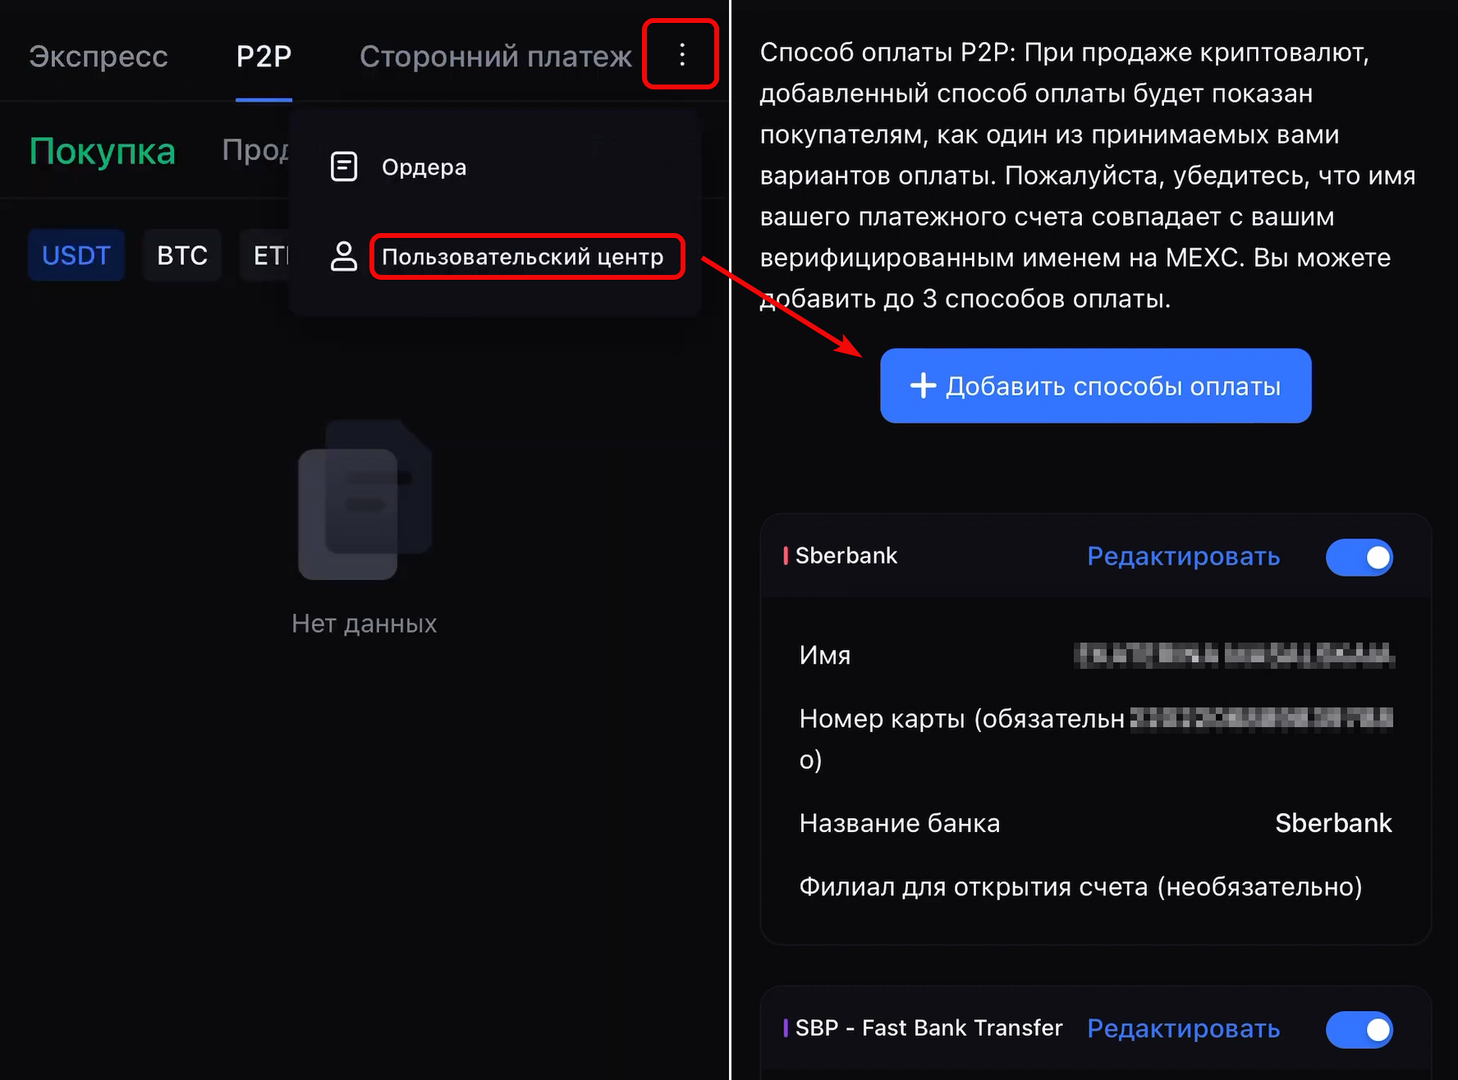This screenshot has height=1080, width=1458.
Task: Select 'Пользовательский центр' from the menu
Action: [524, 257]
